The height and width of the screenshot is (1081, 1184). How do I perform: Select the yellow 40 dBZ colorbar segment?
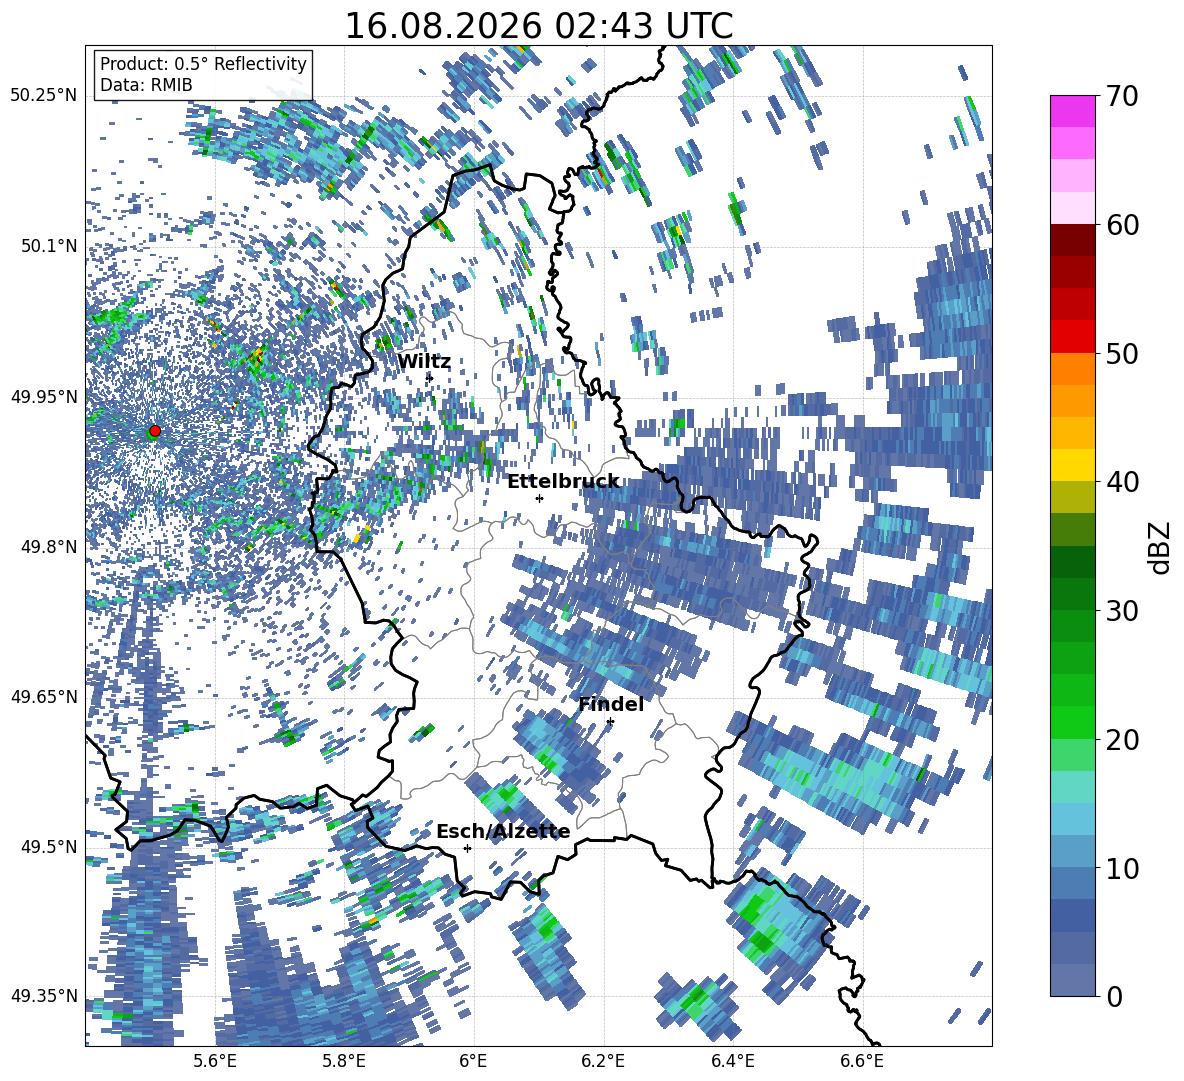(x=1072, y=465)
